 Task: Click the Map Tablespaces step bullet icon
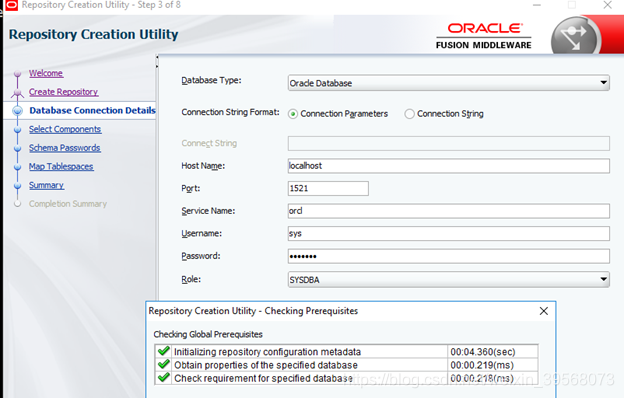(17, 167)
